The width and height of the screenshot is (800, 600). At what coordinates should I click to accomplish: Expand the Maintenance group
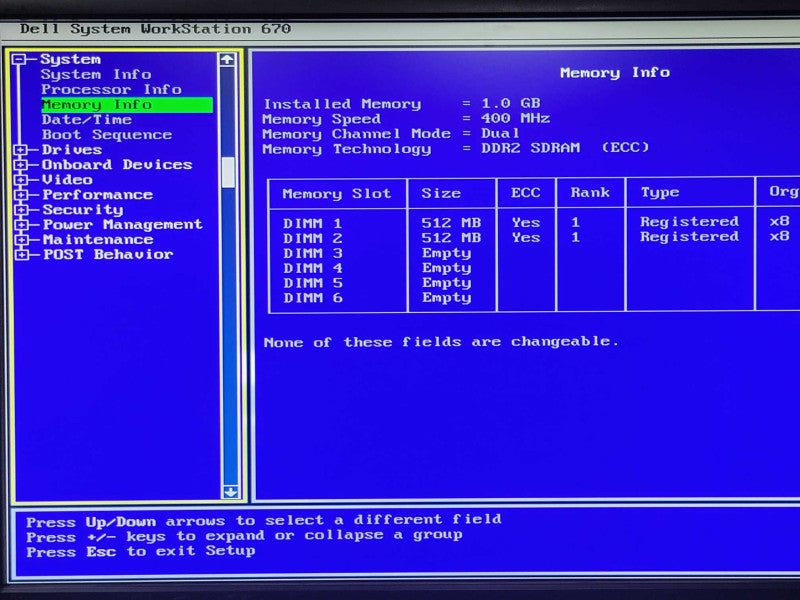[21, 240]
